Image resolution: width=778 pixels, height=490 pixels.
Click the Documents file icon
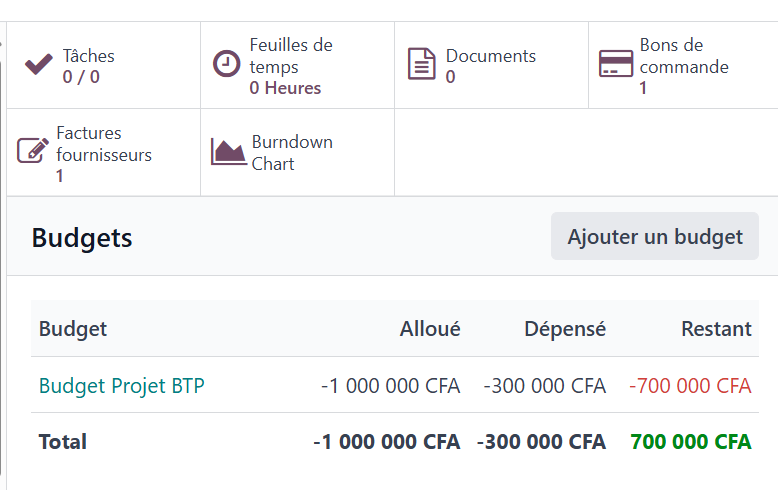(422, 64)
